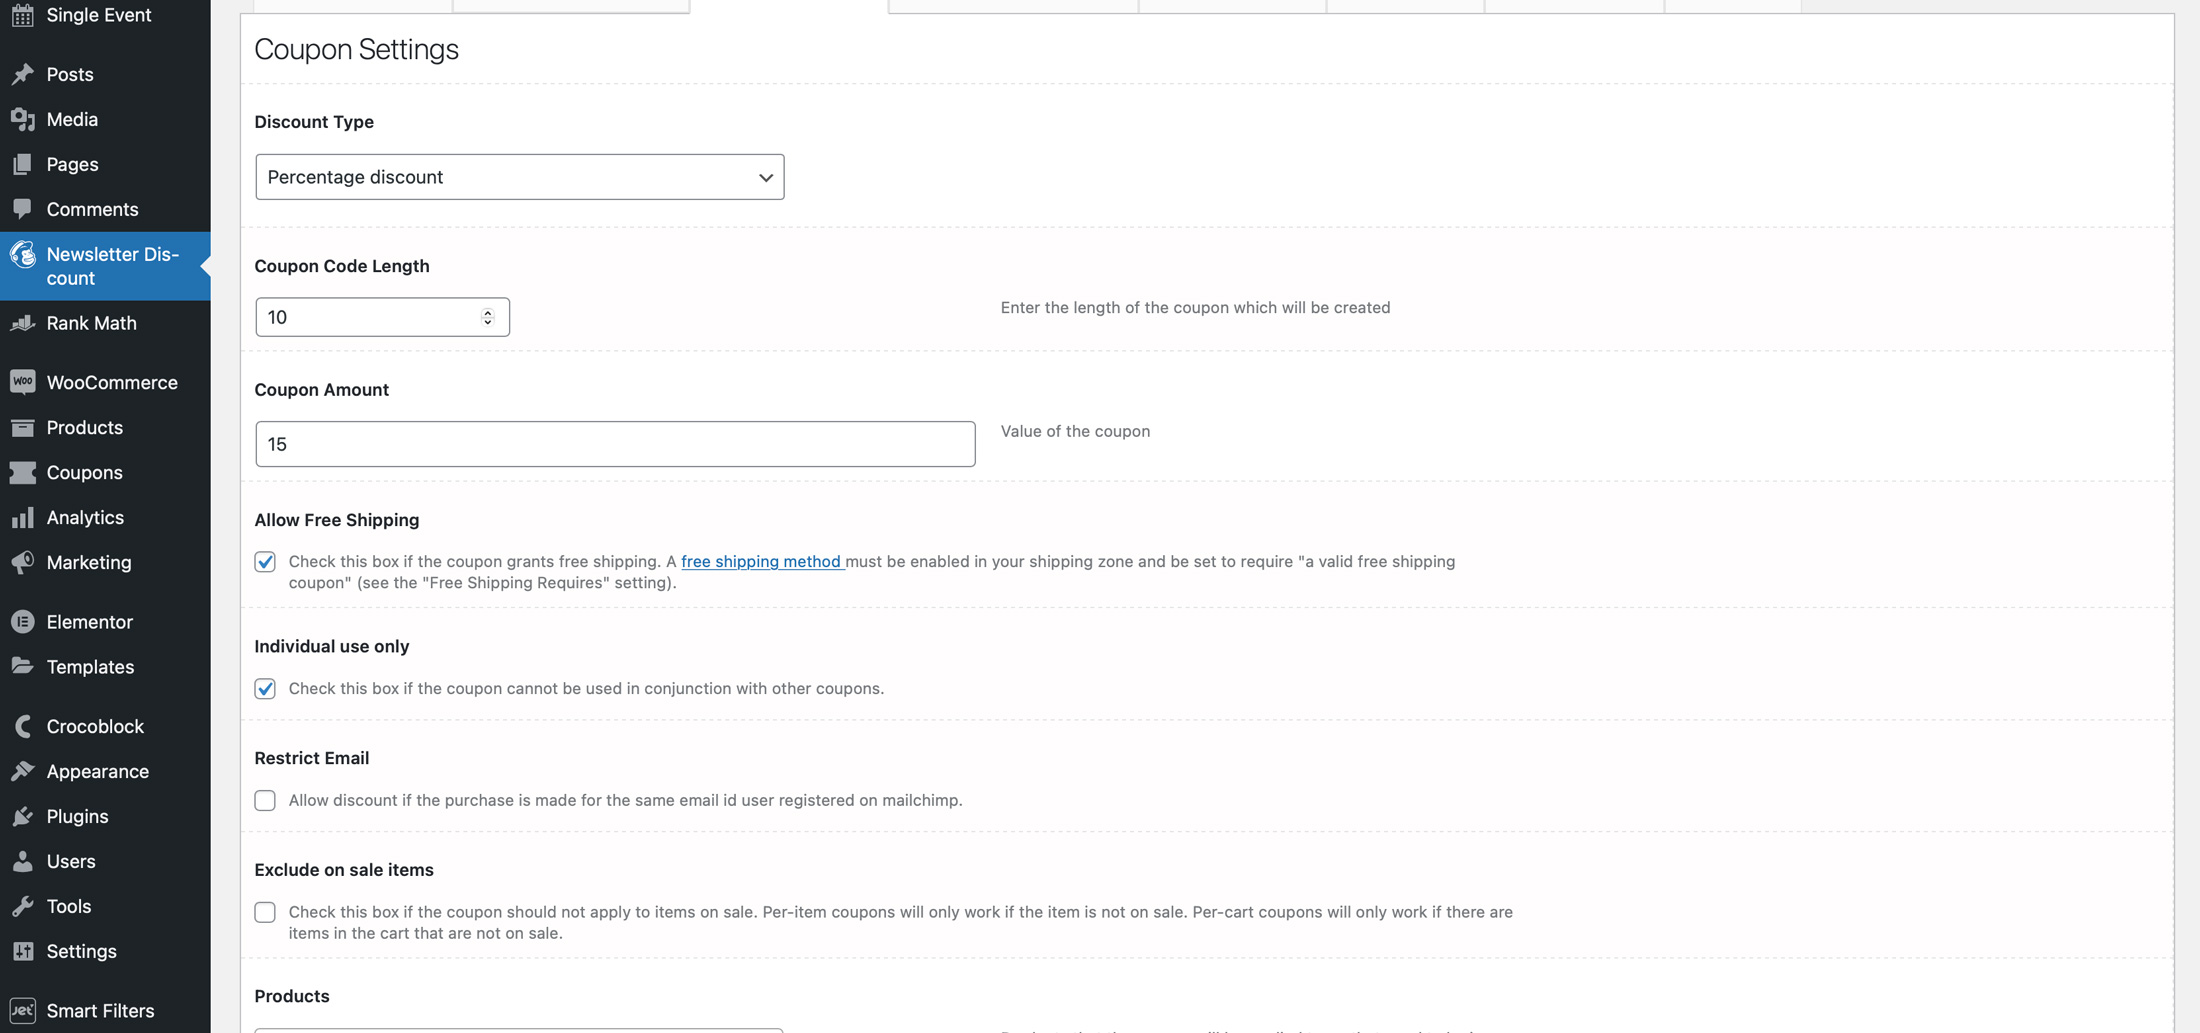Viewport: 2200px width, 1033px height.
Task: Click the Marketing megaphone icon
Action: tap(22, 562)
